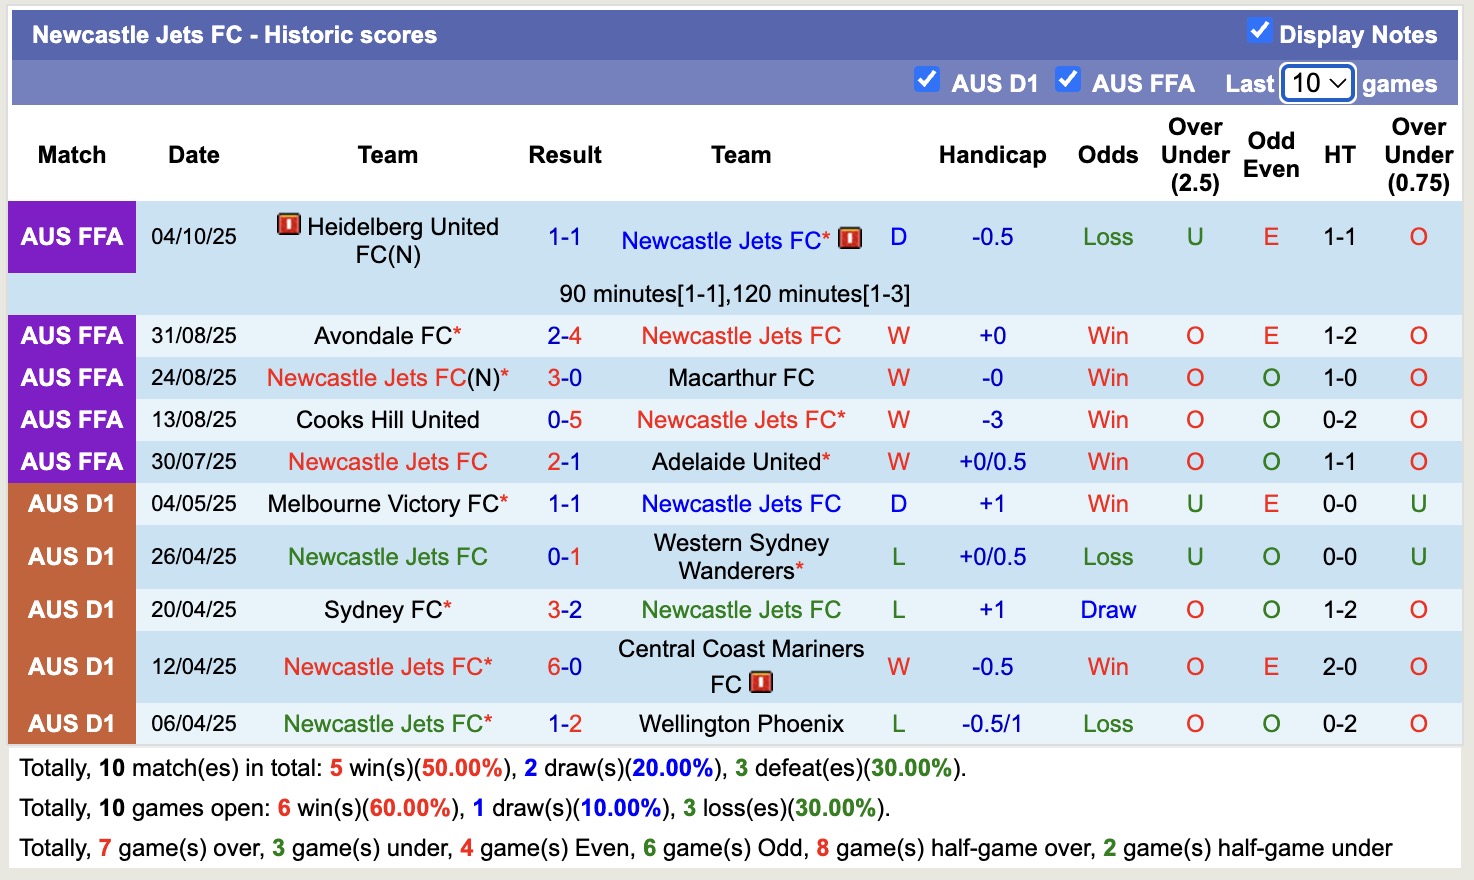Click the Avondale FC team link
Viewport: 1474px width, 880px height.
[x=380, y=336]
